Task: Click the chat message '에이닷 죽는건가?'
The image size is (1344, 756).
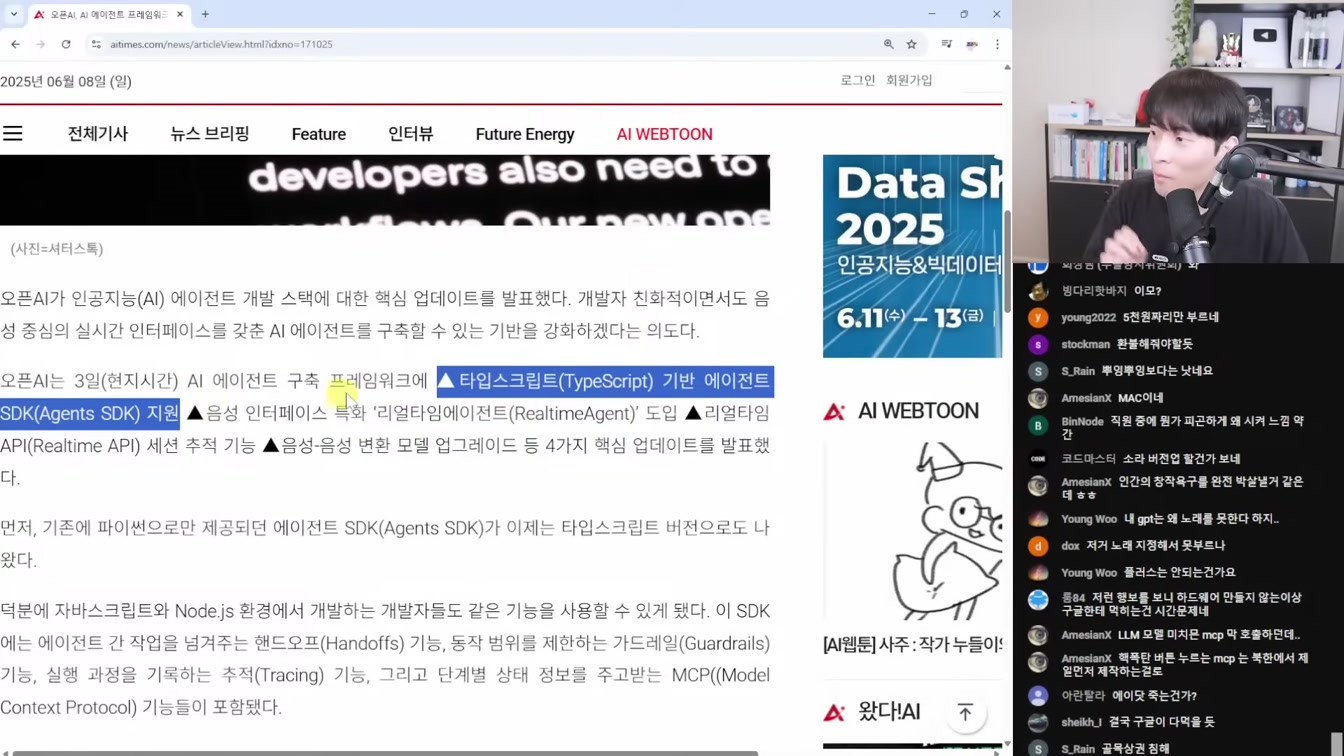Action: coord(1154,695)
